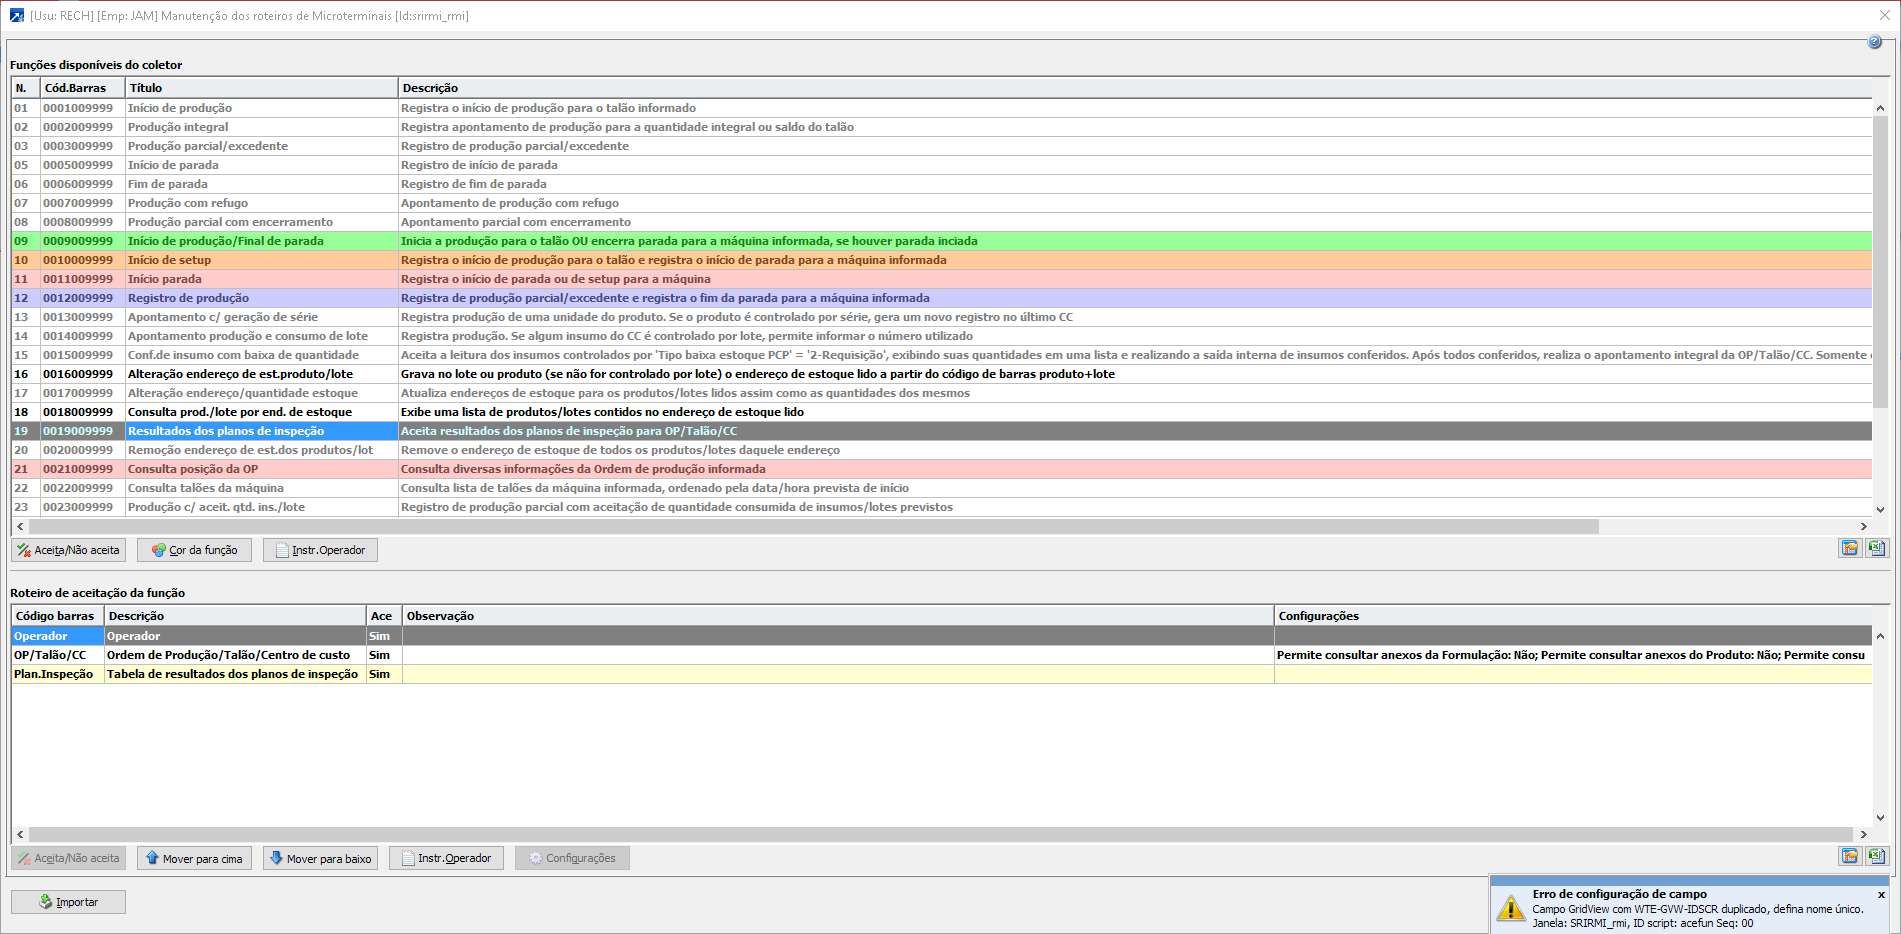
Task: Select the 'Produção integral' function
Action: [942, 127]
